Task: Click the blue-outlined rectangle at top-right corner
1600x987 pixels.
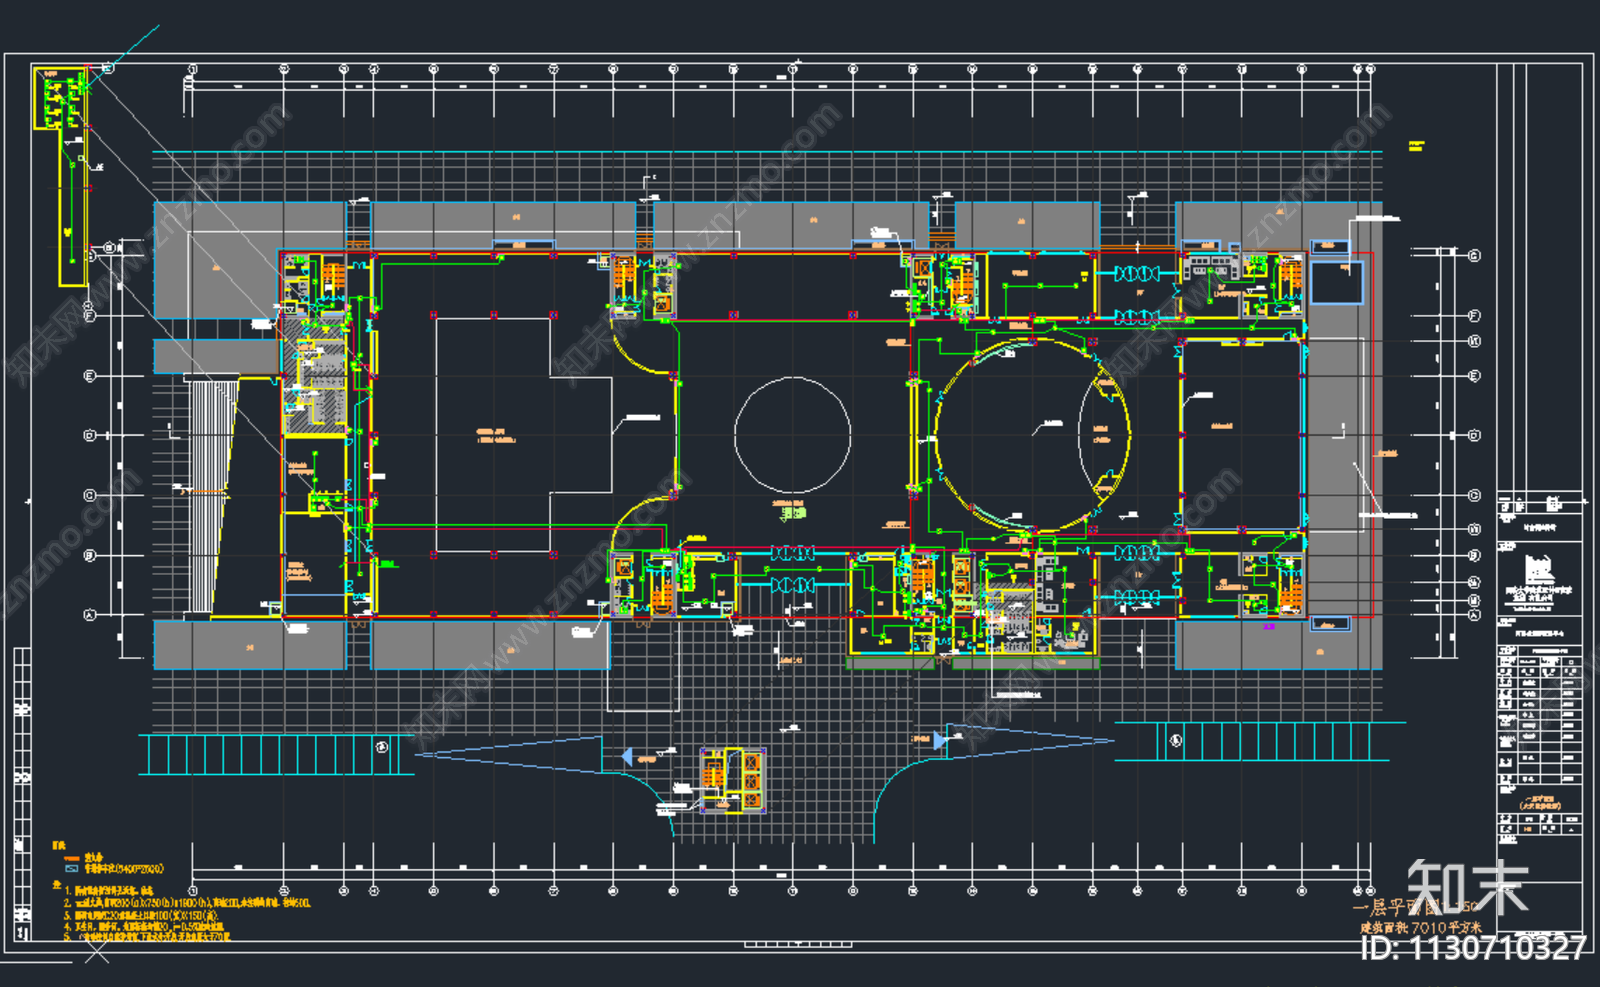Action: (1337, 282)
